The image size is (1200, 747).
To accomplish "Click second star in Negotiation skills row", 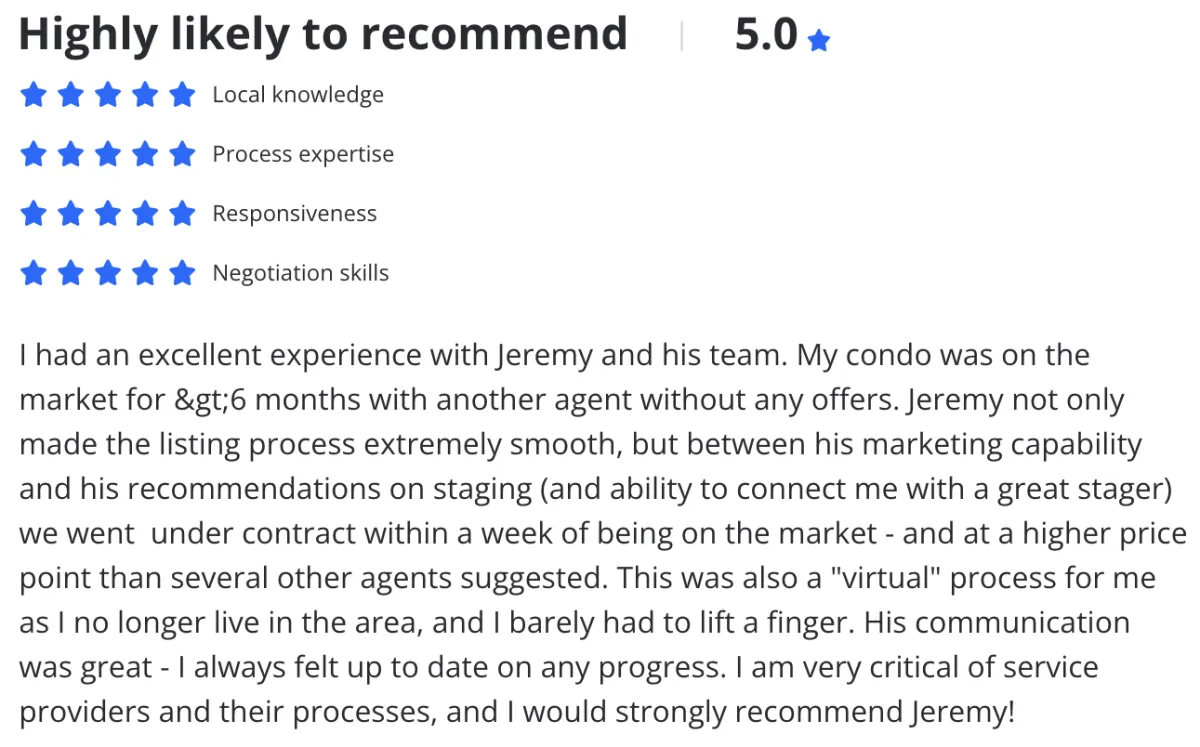I will 71,272.
